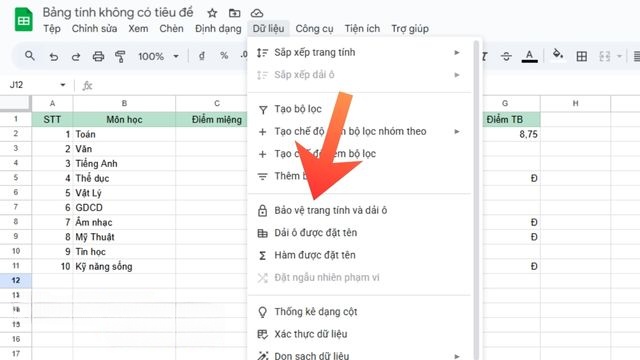Click the sort sheet icon

(x=262, y=53)
